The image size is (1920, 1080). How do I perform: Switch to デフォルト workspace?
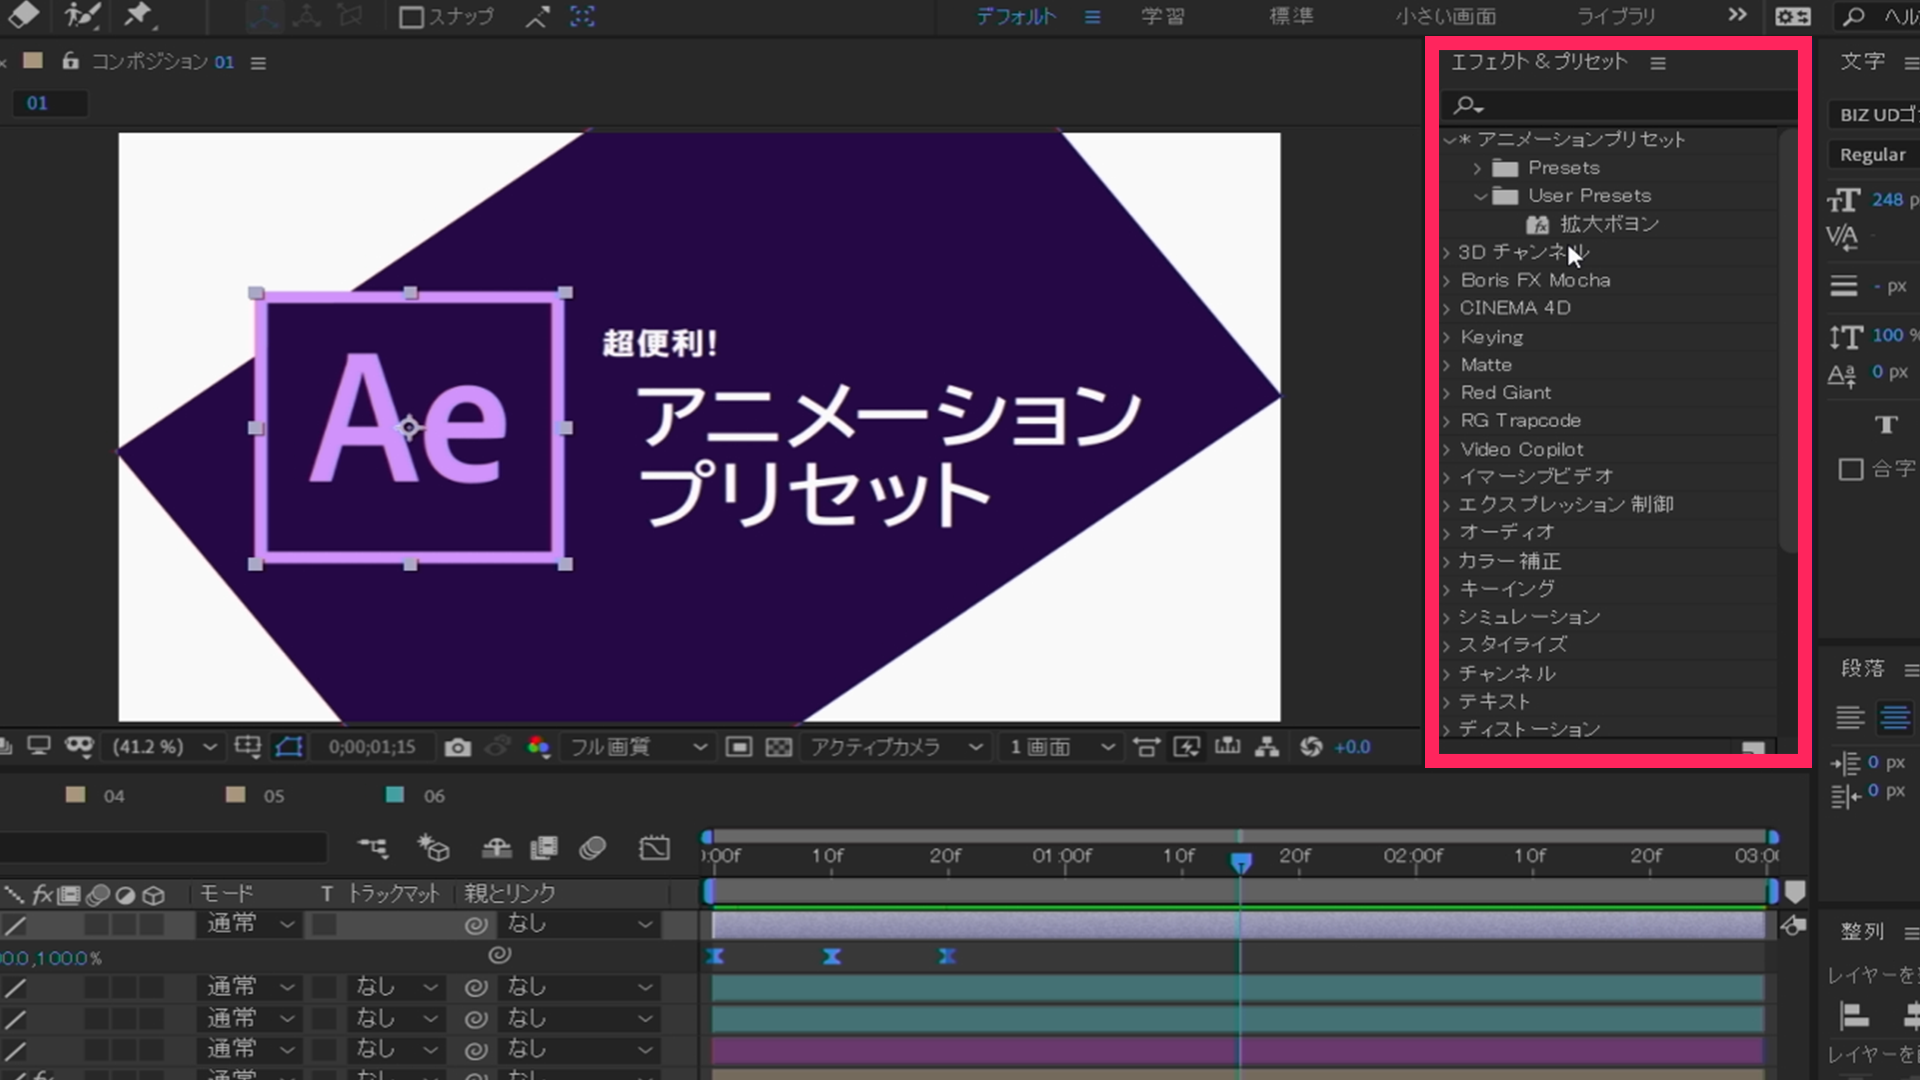(1016, 17)
